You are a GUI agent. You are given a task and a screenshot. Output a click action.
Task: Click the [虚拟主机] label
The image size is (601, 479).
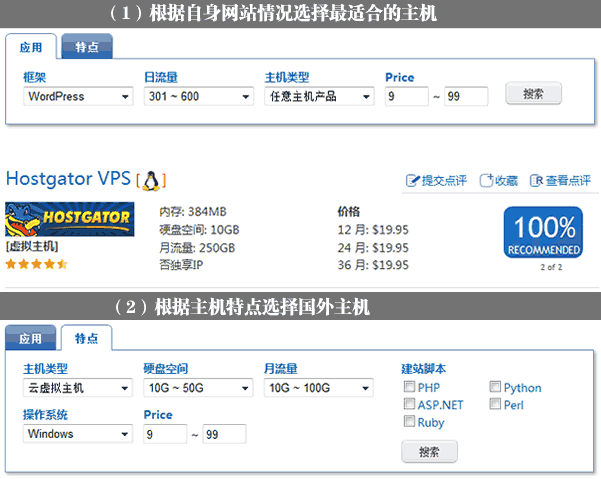pyautogui.click(x=32, y=246)
